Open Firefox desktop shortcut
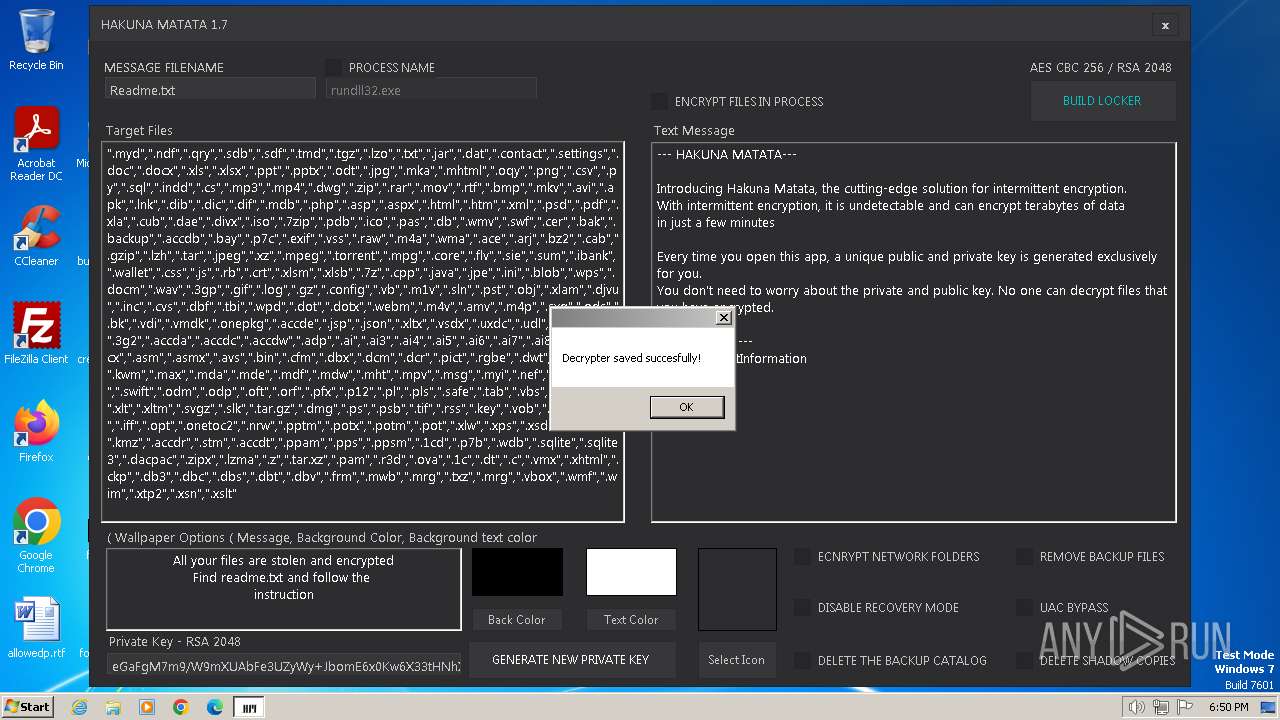This screenshot has width=1280, height=720. (36, 432)
